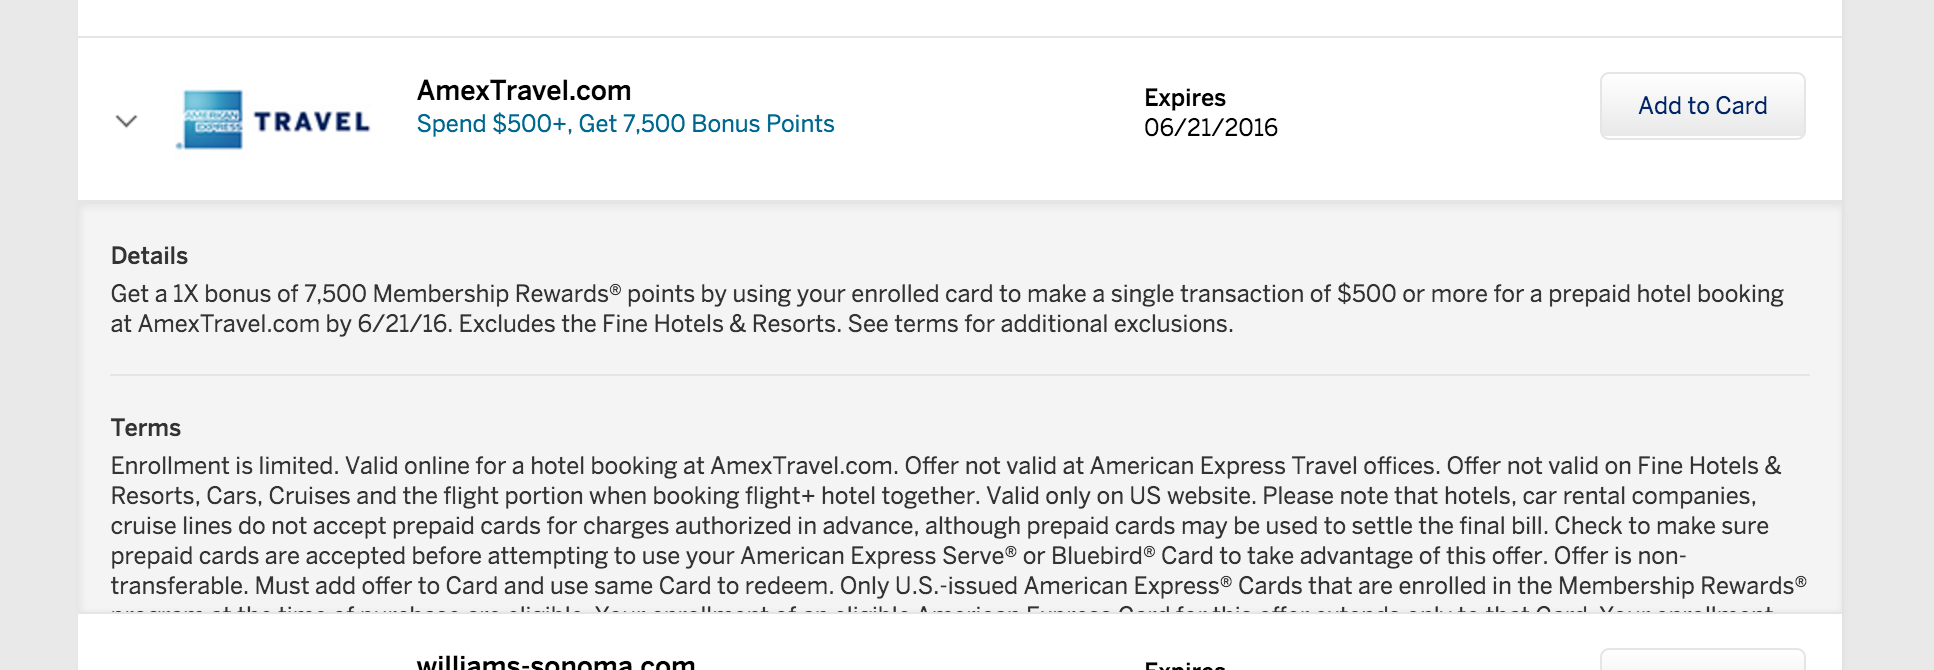
Task: Click the Expires label above the date
Action: point(1185,97)
